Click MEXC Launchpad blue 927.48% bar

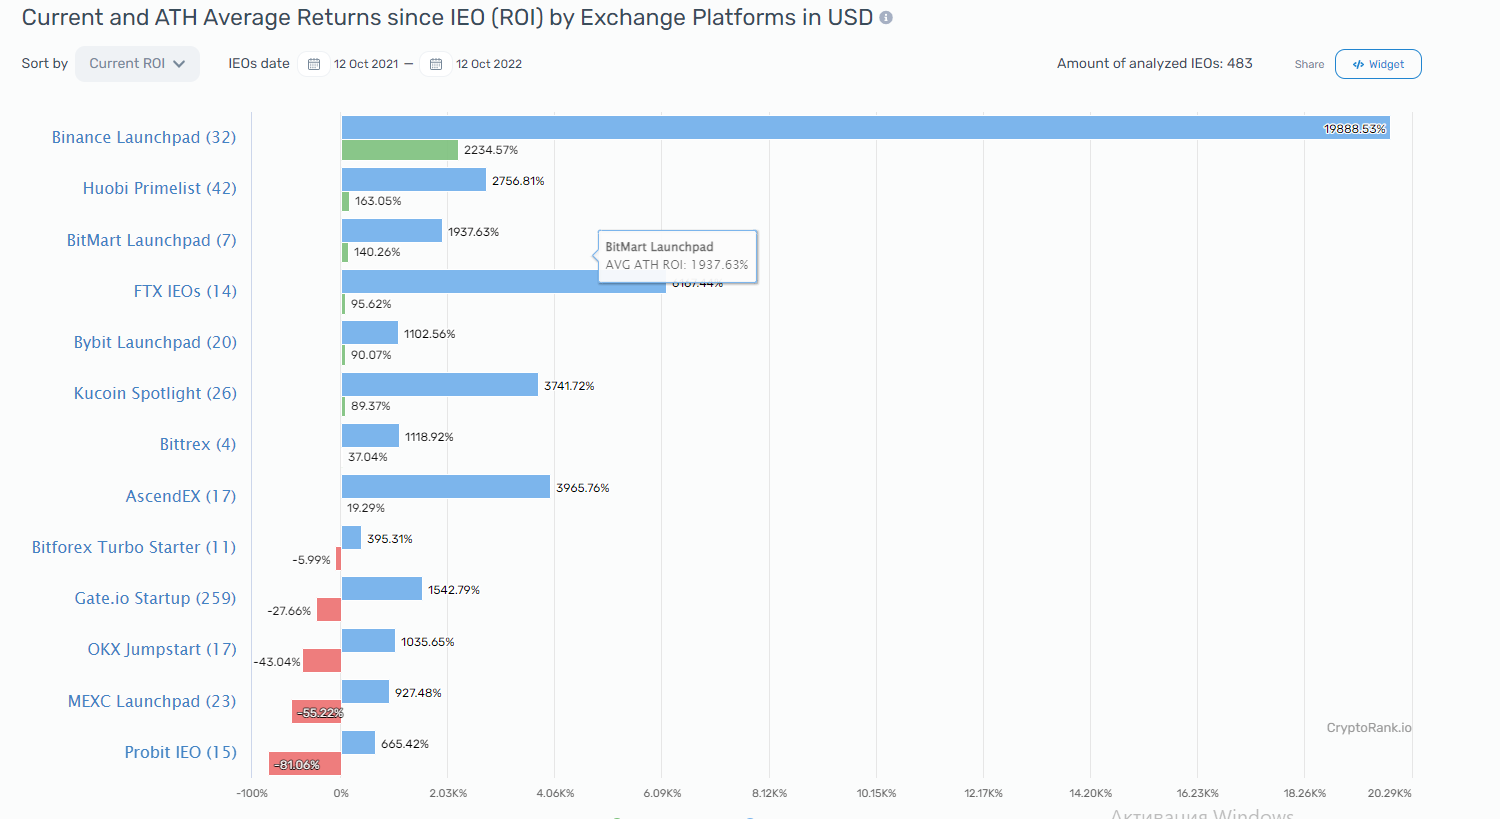point(365,692)
